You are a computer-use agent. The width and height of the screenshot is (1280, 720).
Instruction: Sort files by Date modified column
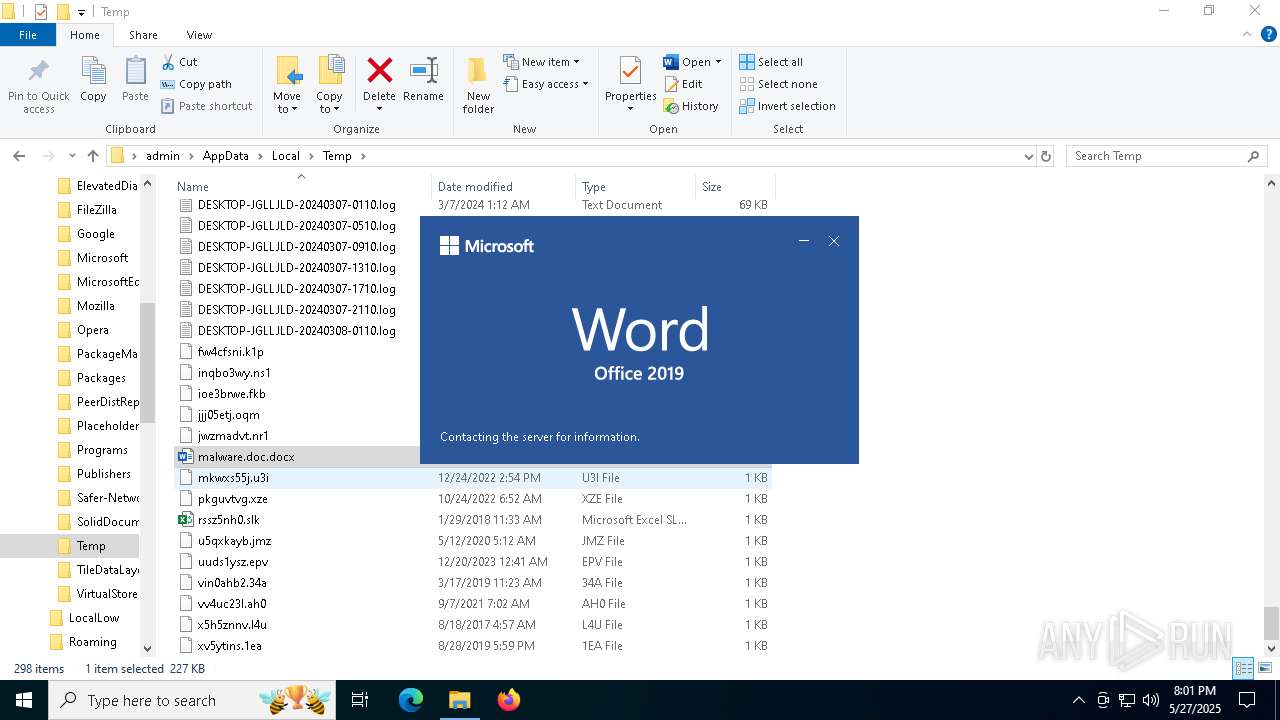503,187
